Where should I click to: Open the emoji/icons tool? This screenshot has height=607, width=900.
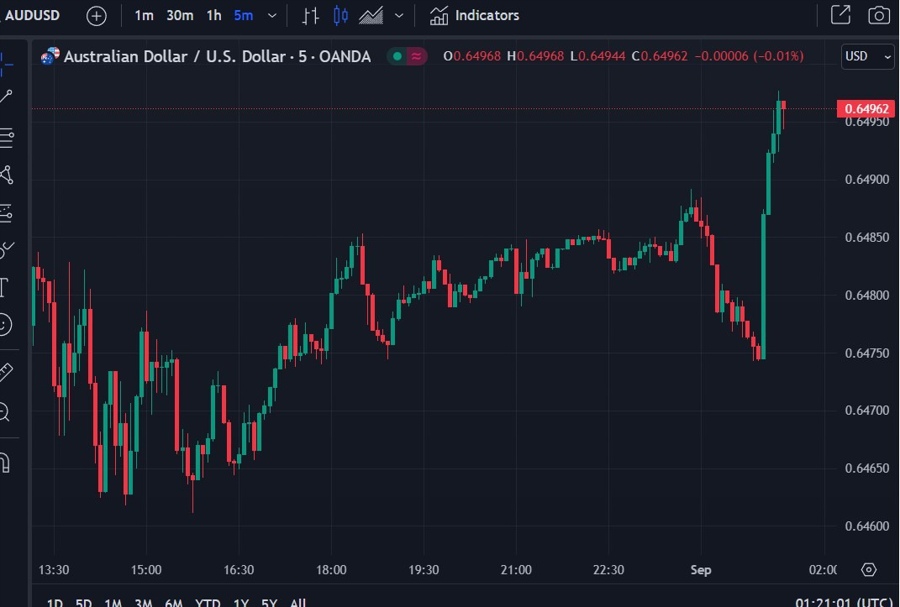(5, 325)
